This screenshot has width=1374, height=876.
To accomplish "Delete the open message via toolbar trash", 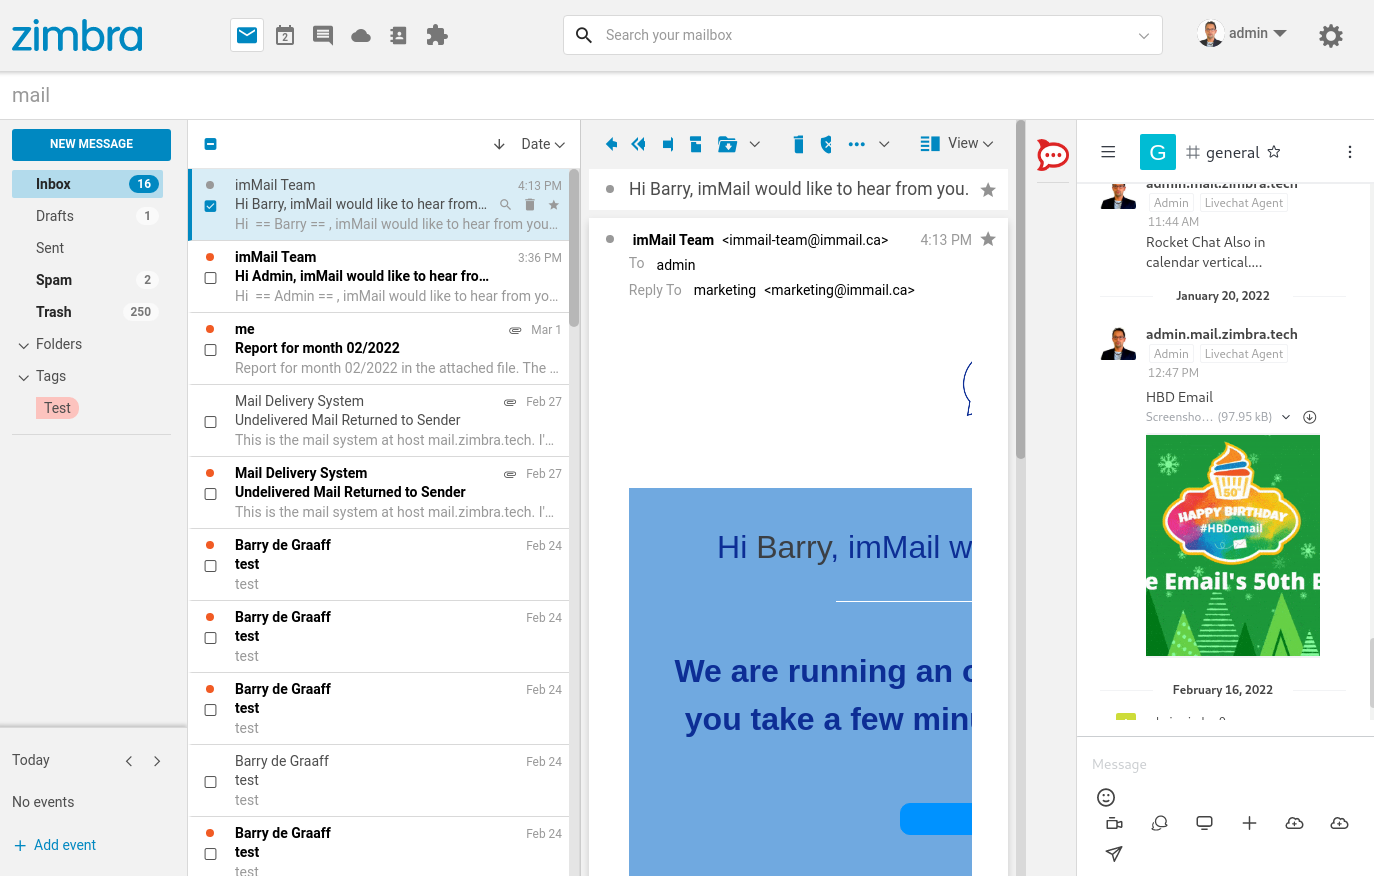I will 798,144.
